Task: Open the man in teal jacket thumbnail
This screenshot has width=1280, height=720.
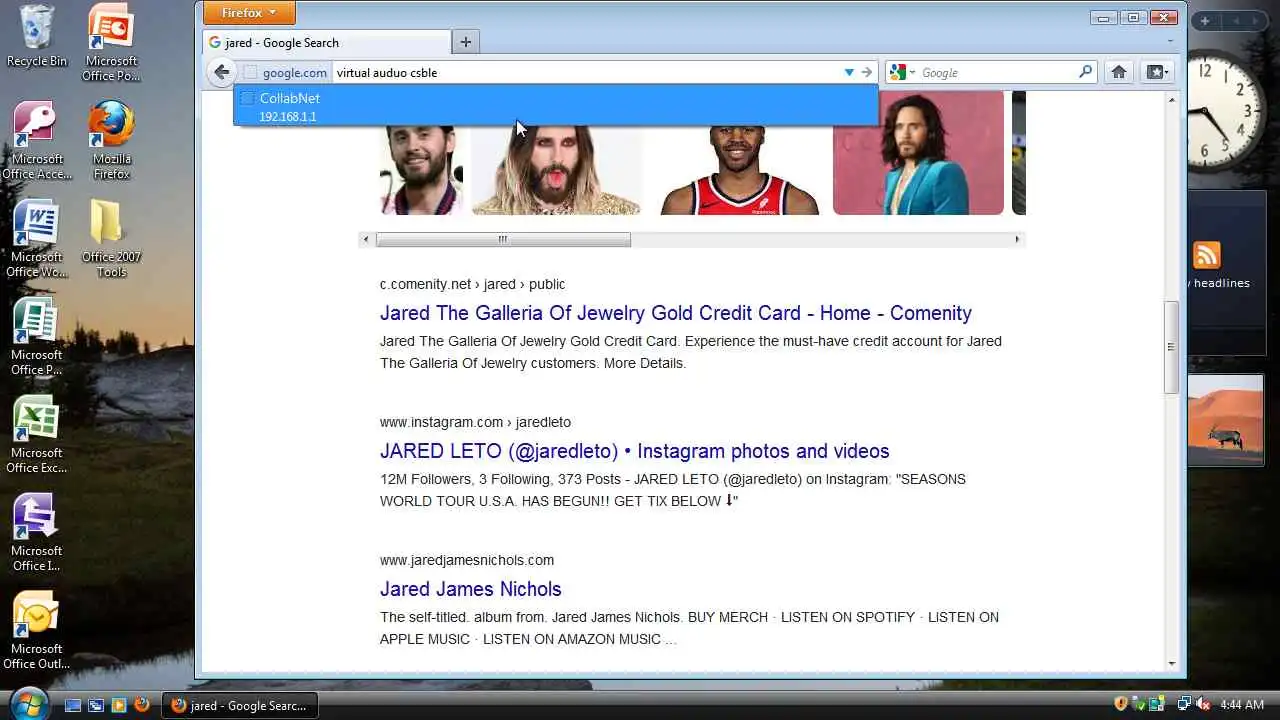Action: pos(918,153)
